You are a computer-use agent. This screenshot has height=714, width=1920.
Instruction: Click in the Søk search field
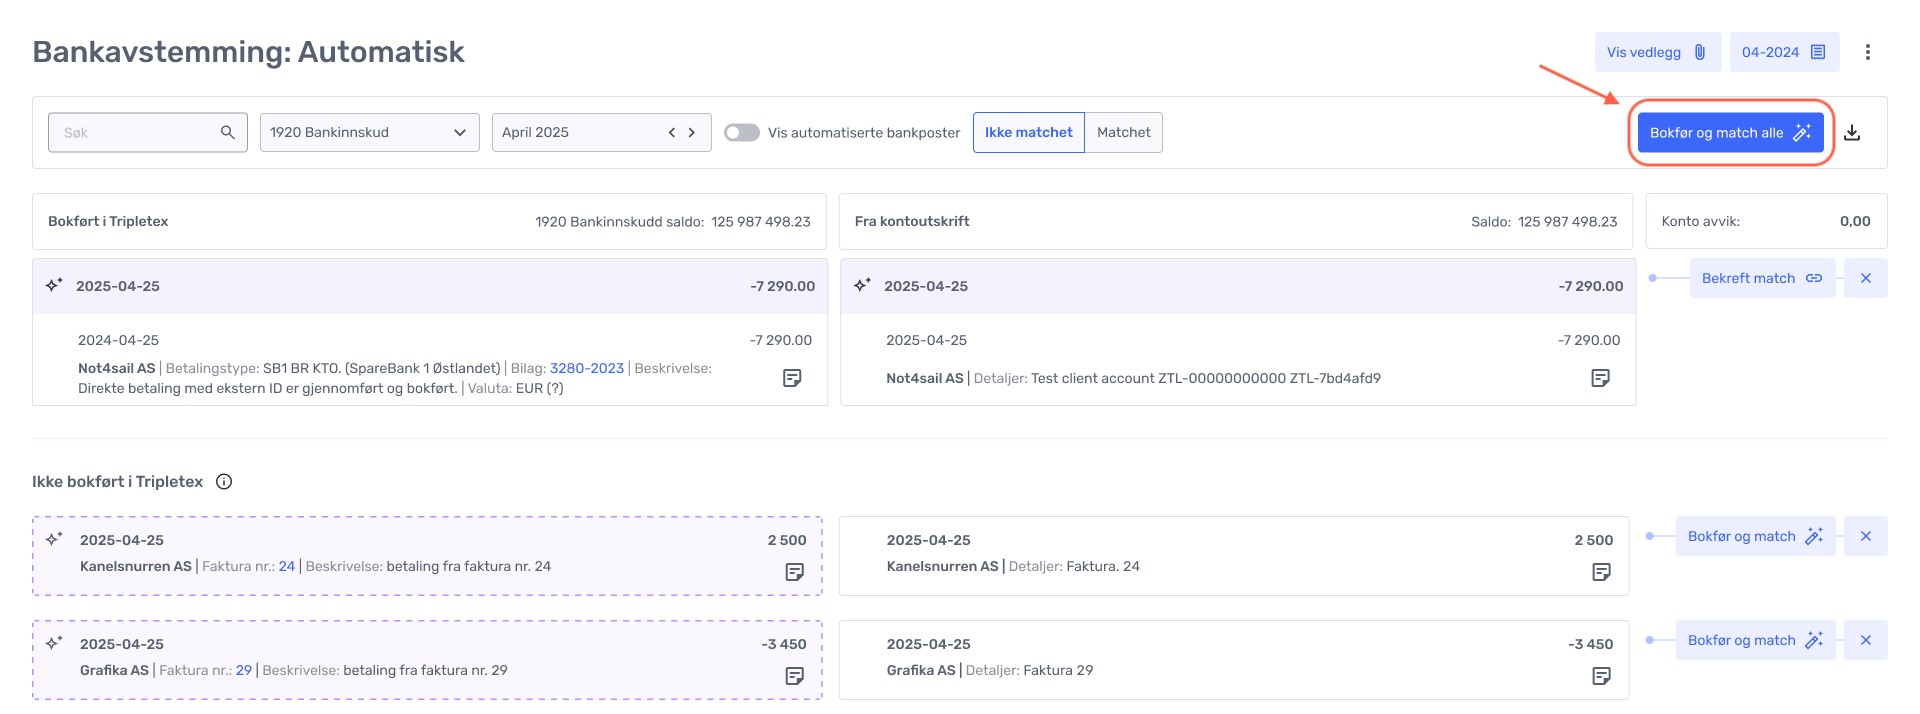[x=135, y=132]
